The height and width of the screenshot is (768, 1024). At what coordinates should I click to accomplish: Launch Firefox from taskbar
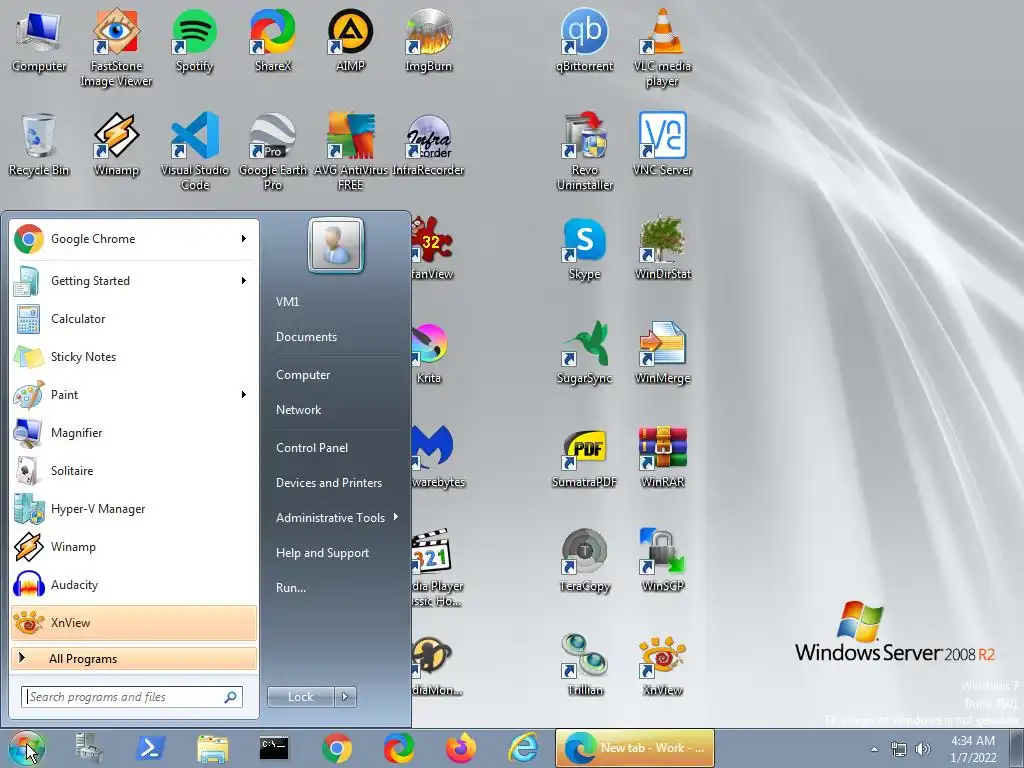[460, 748]
